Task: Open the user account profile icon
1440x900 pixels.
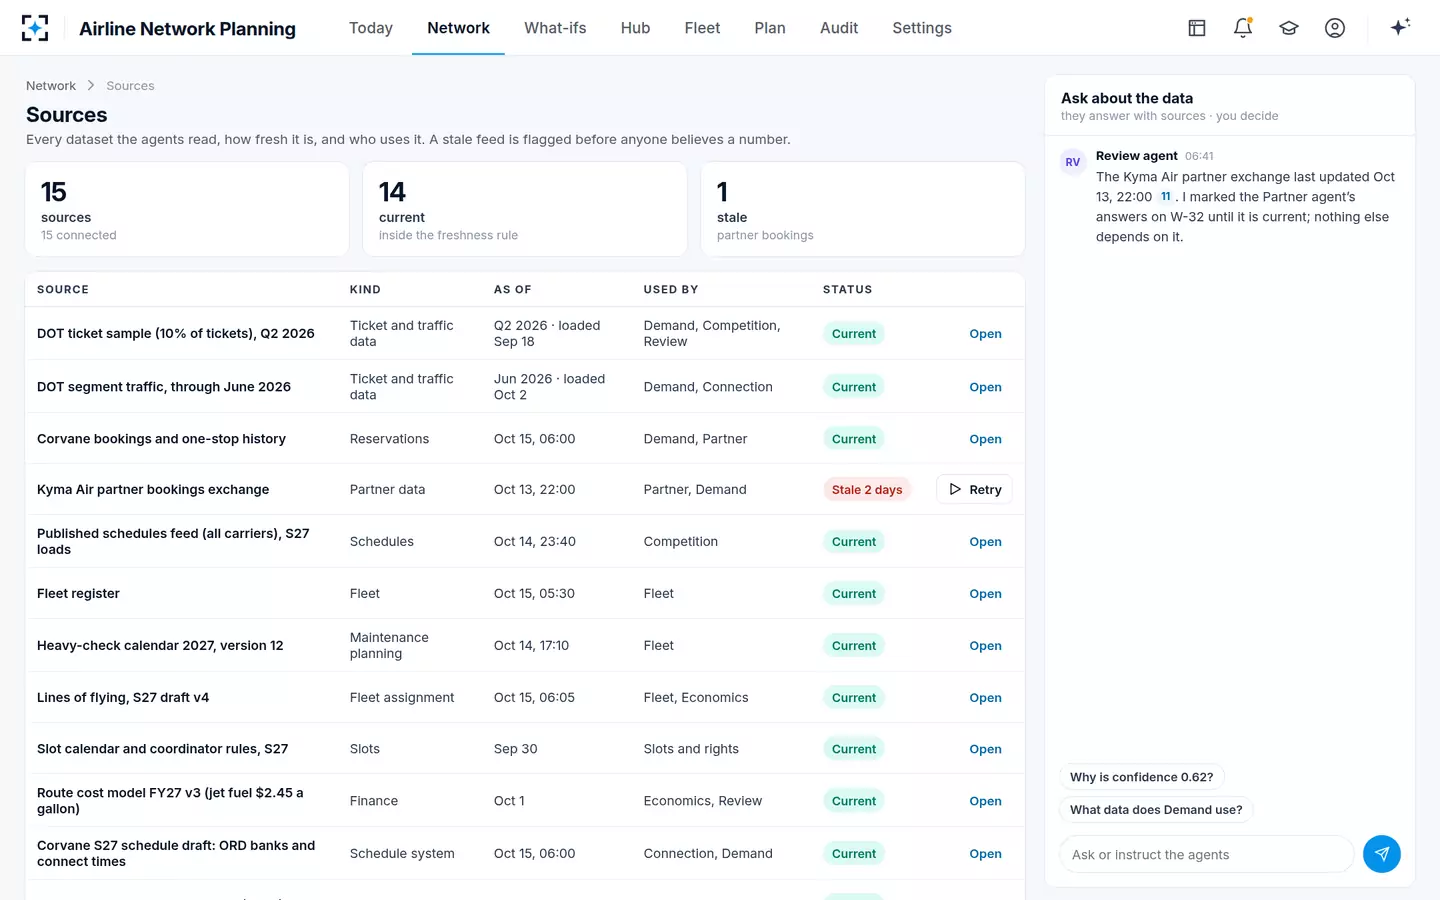Action: point(1335,28)
